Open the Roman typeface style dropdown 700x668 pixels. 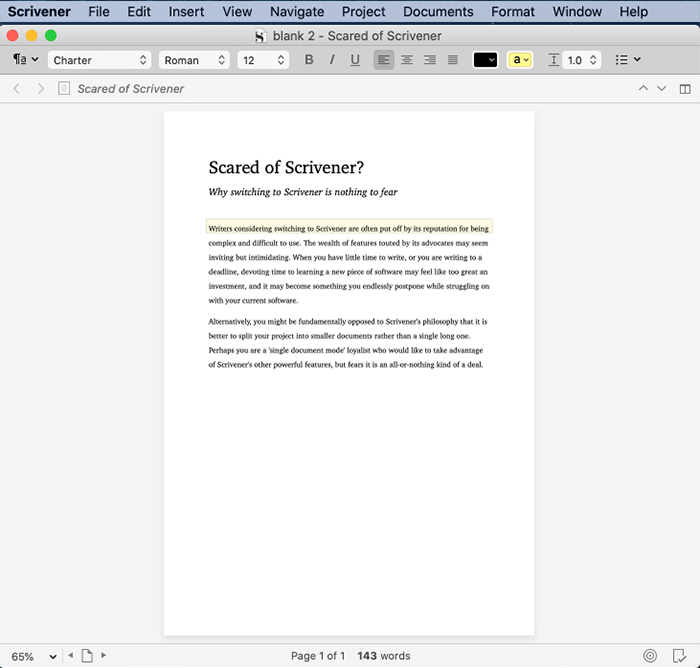[194, 60]
